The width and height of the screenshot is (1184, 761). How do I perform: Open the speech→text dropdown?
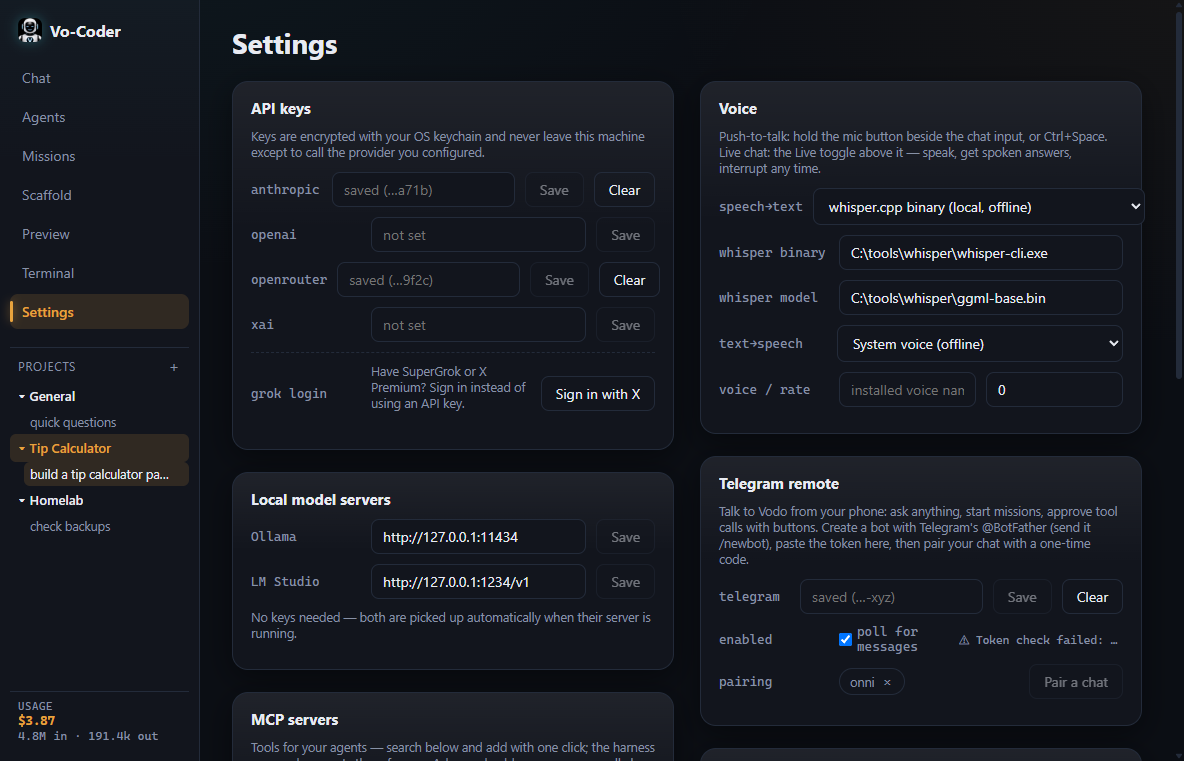(x=979, y=207)
